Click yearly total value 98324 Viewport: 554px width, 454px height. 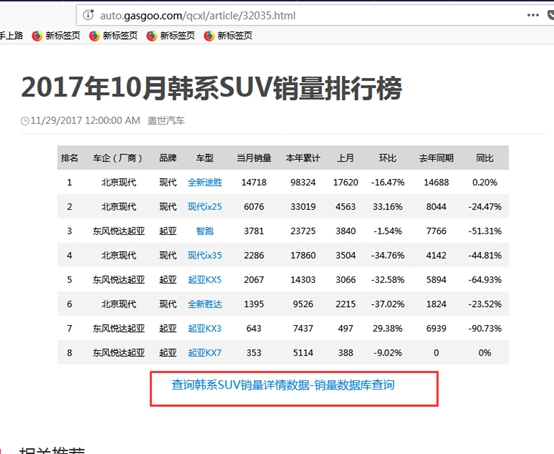(x=303, y=182)
